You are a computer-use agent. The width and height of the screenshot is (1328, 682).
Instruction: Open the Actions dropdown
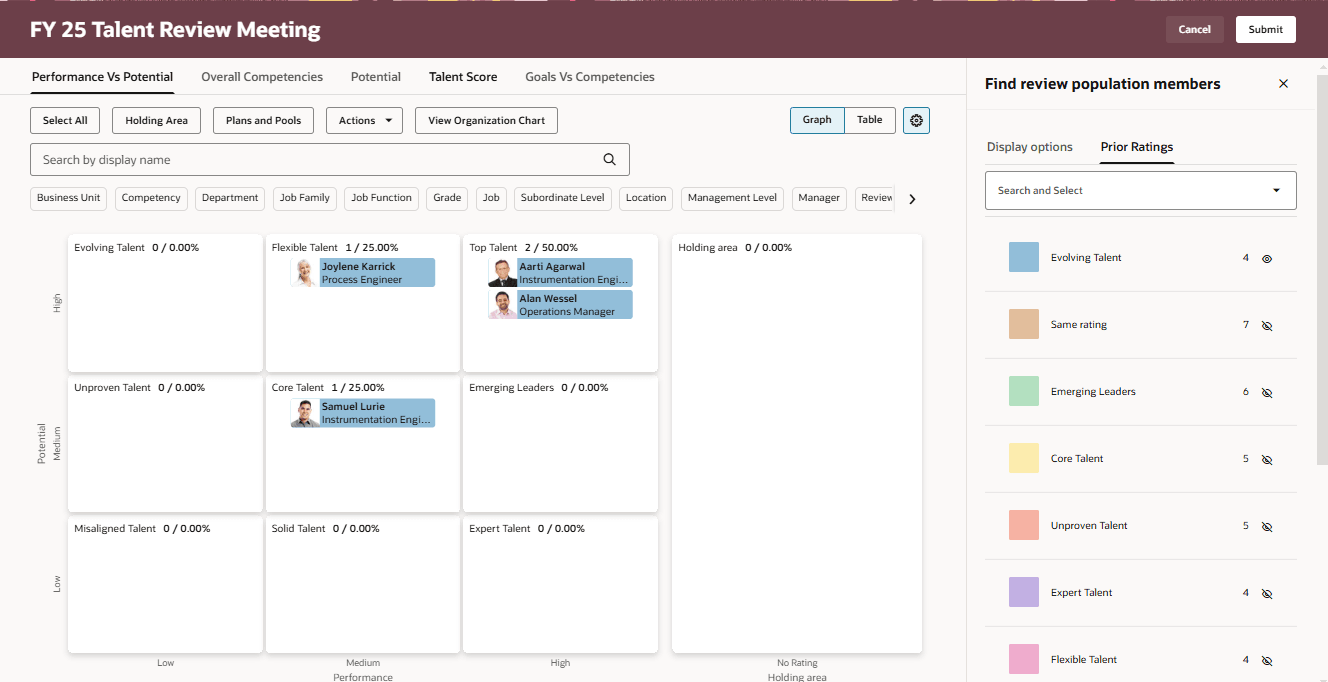364,119
